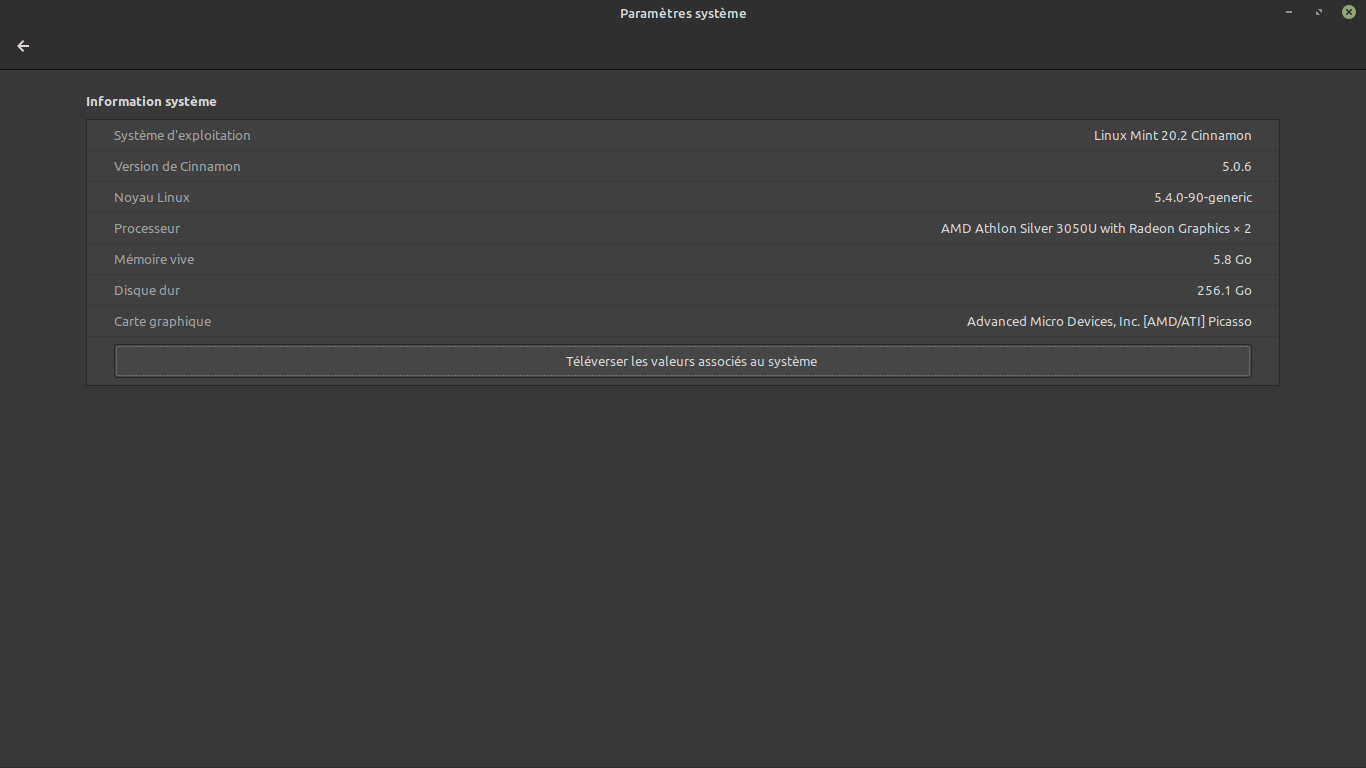
Task: Maximize the Paramètres système window
Action: click(x=1319, y=12)
